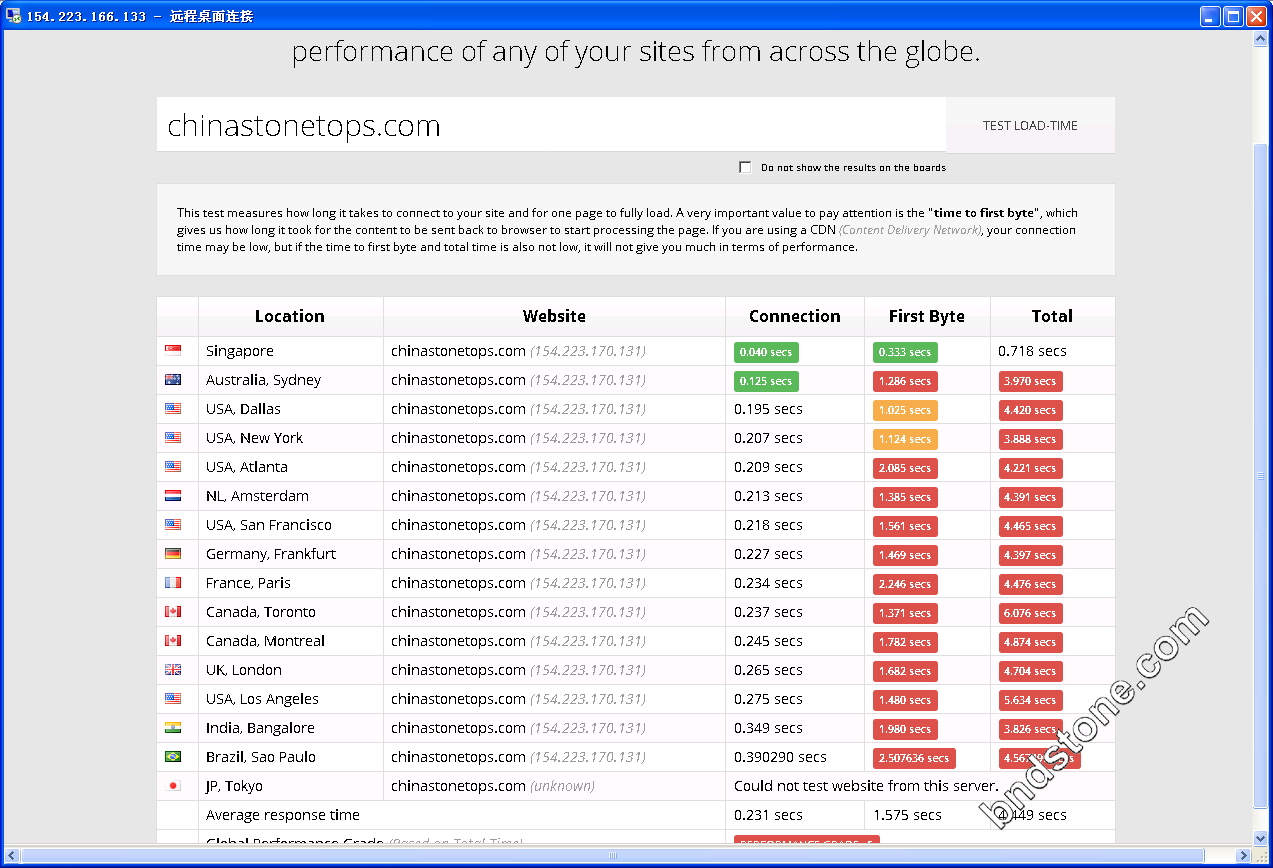Image resolution: width=1273 pixels, height=868 pixels.
Task: Click the 0.125 secs connection badge
Action: pos(766,381)
